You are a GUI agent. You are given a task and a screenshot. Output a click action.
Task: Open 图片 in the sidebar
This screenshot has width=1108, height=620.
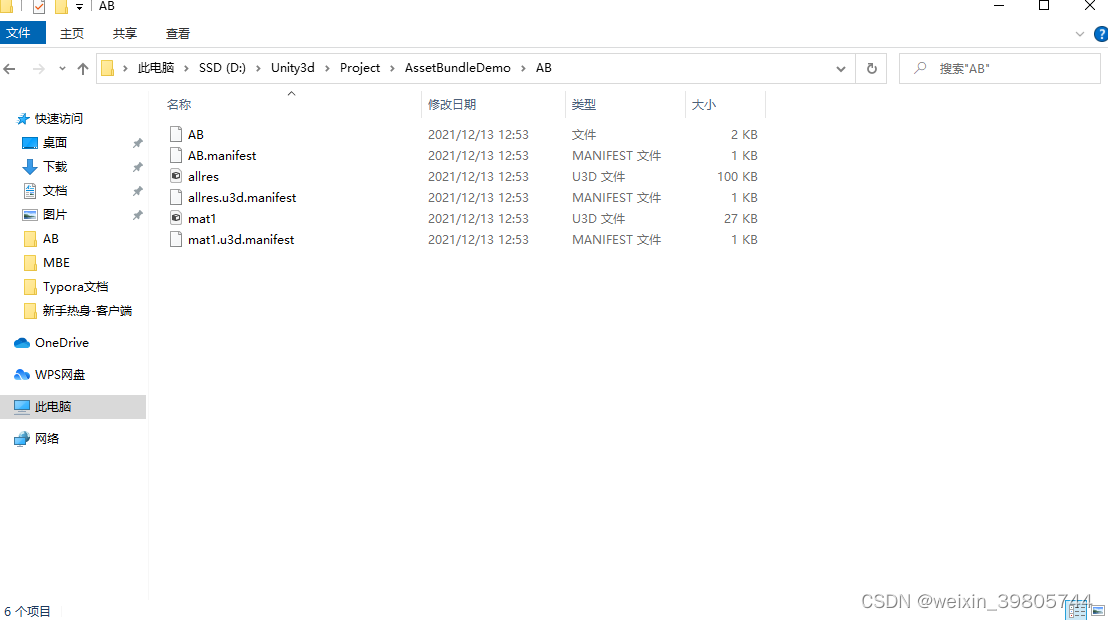(55, 215)
